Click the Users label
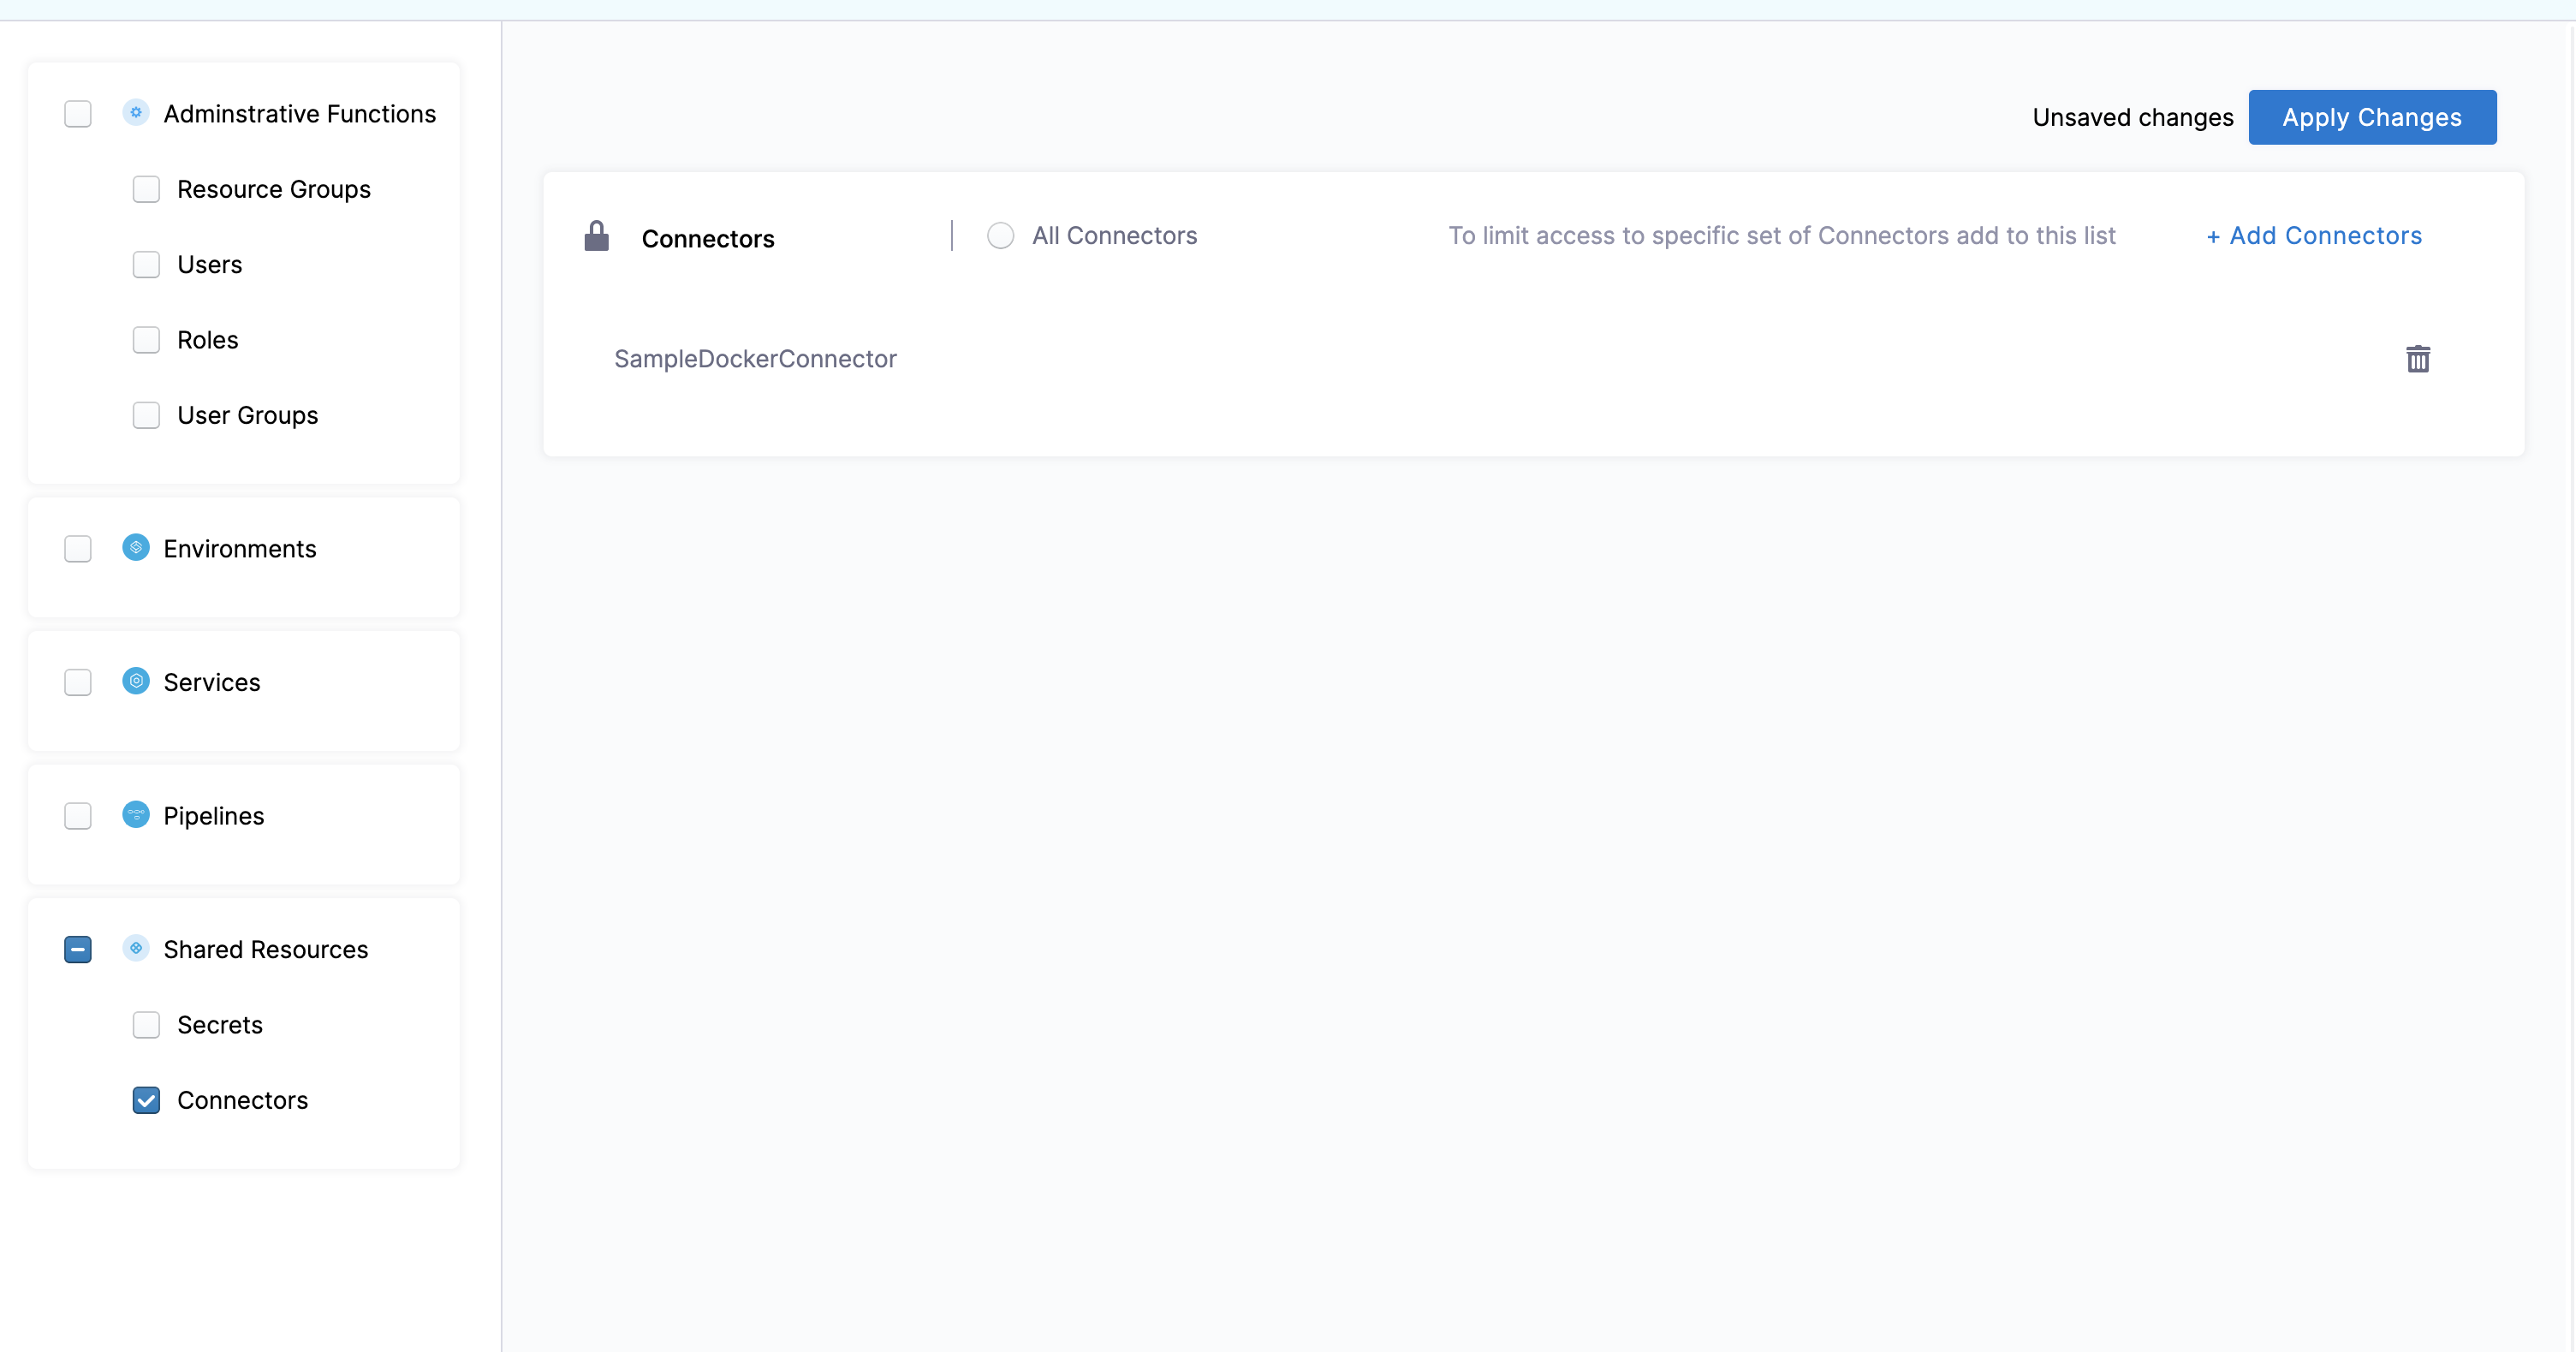2576x1352 pixels. coord(210,265)
